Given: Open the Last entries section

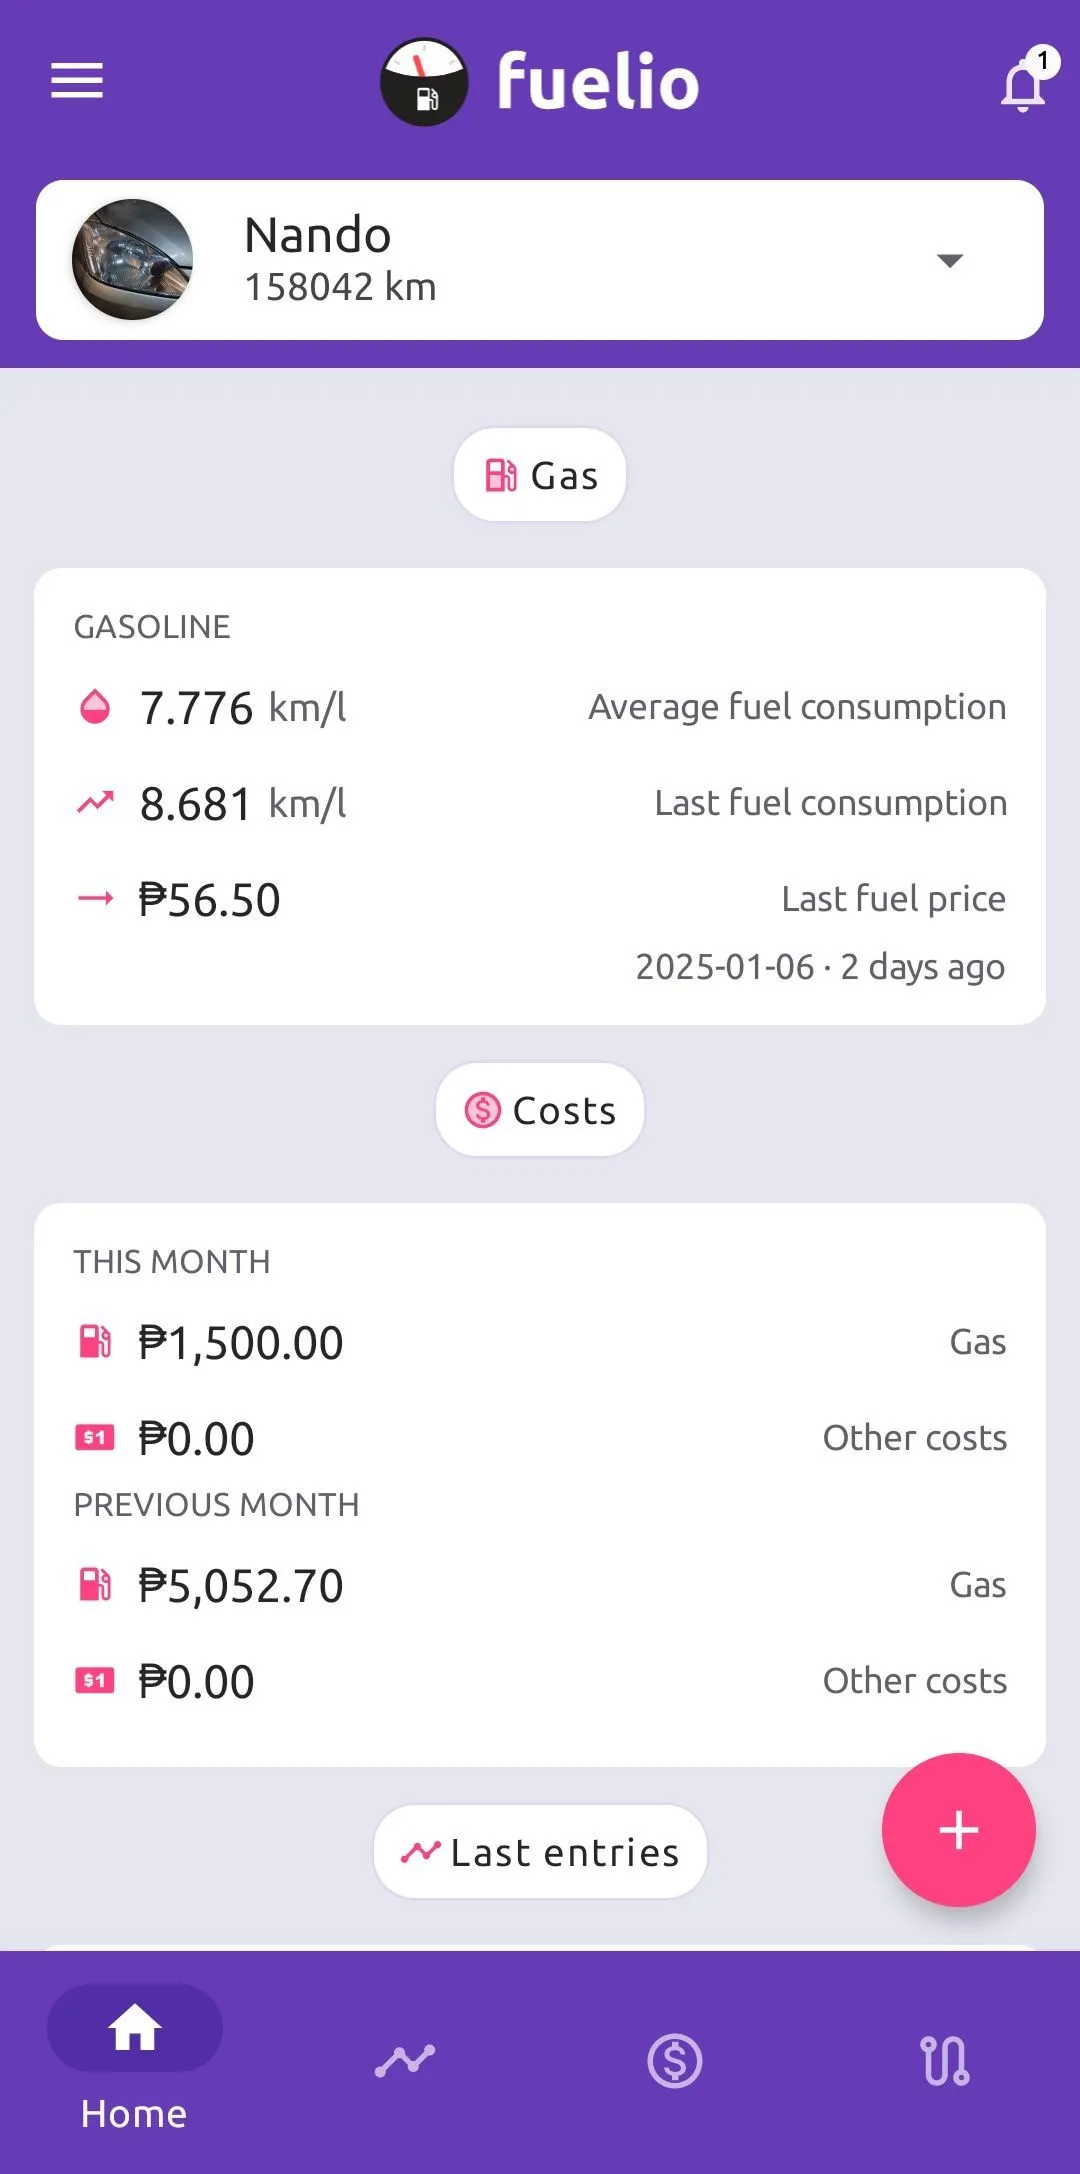Looking at the screenshot, I should point(540,1852).
